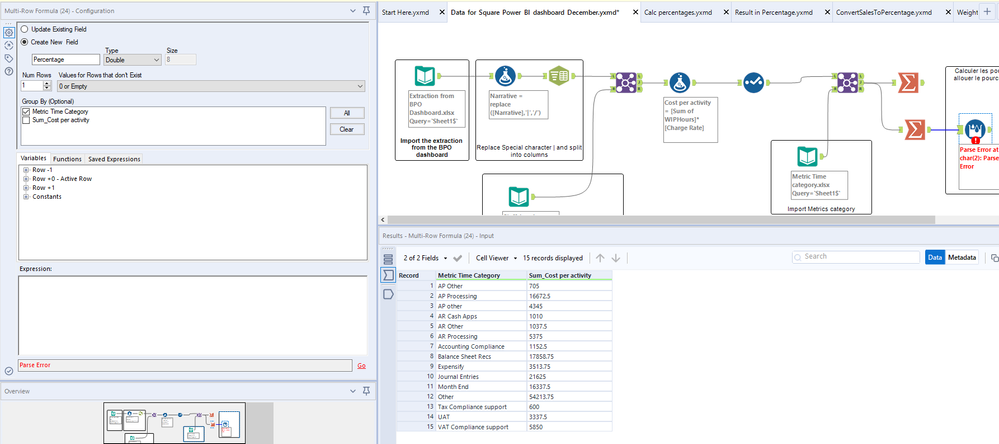Click the Go link beside Parse Error

(361, 366)
